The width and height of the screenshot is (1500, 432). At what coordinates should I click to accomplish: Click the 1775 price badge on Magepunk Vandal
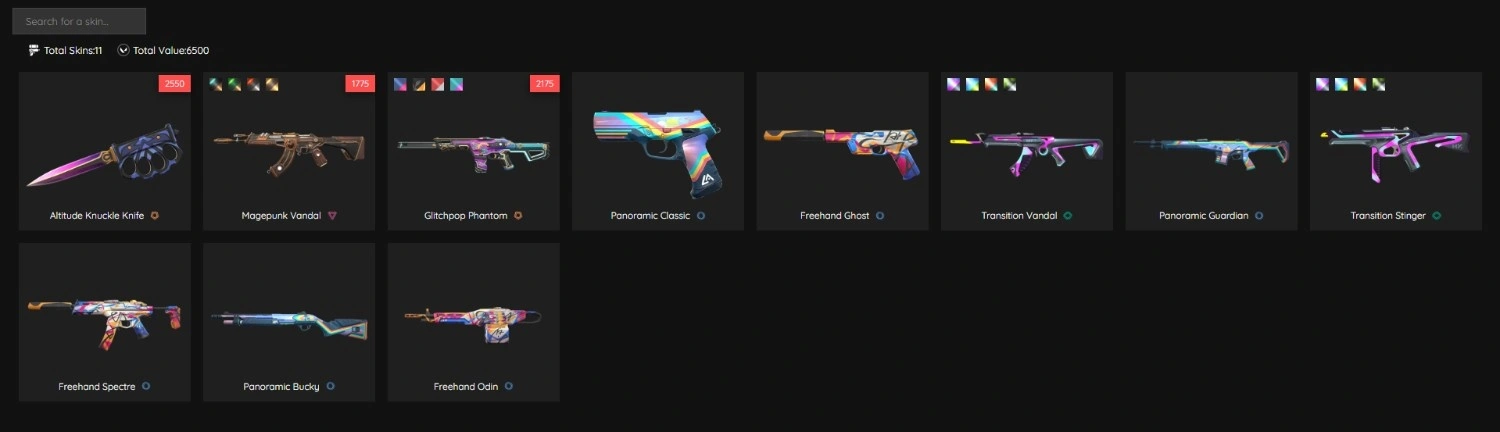pyautogui.click(x=360, y=84)
